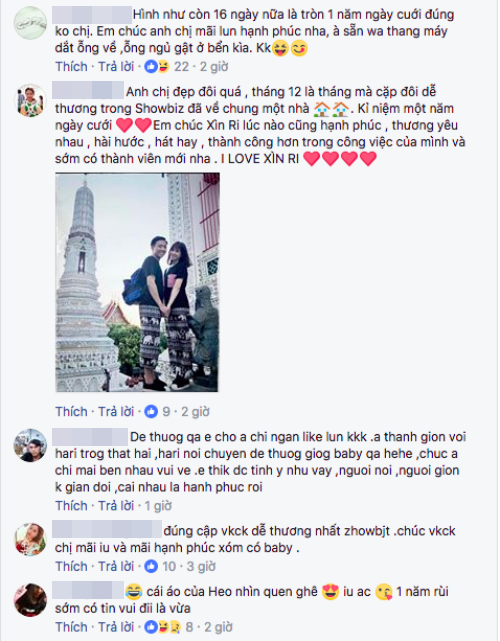This screenshot has width=500, height=641.
Task: Open avatar of commenter with couple photo
Action: coord(30,101)
